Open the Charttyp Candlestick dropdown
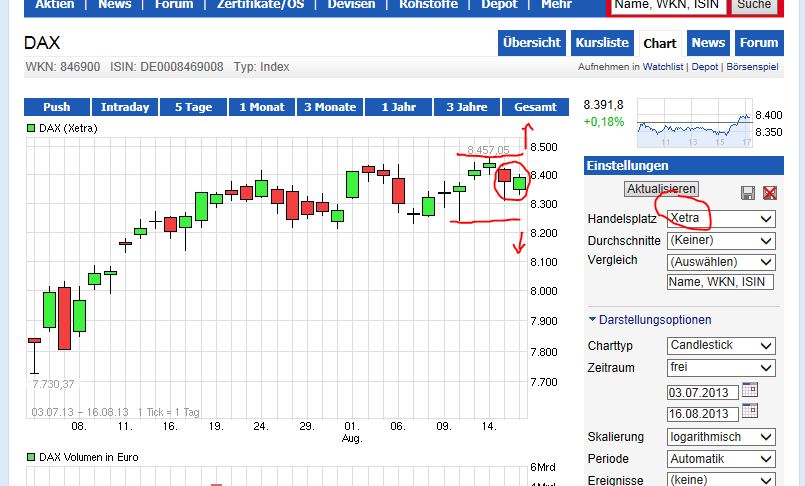The height and width of the screenshot is (486, 805). tap(721, 345)
